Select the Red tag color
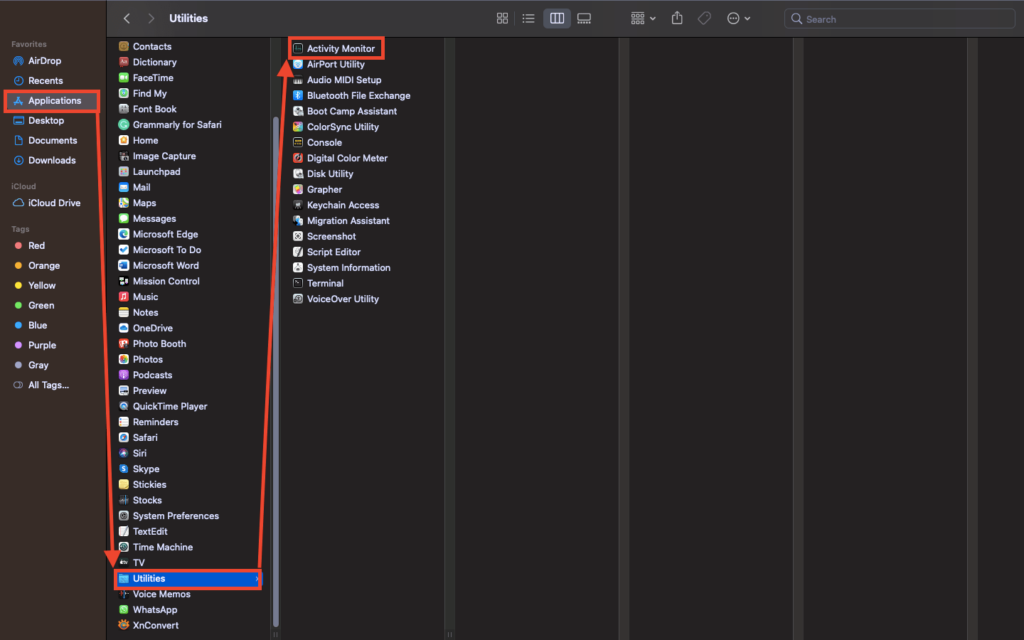 tap(36, 245)
